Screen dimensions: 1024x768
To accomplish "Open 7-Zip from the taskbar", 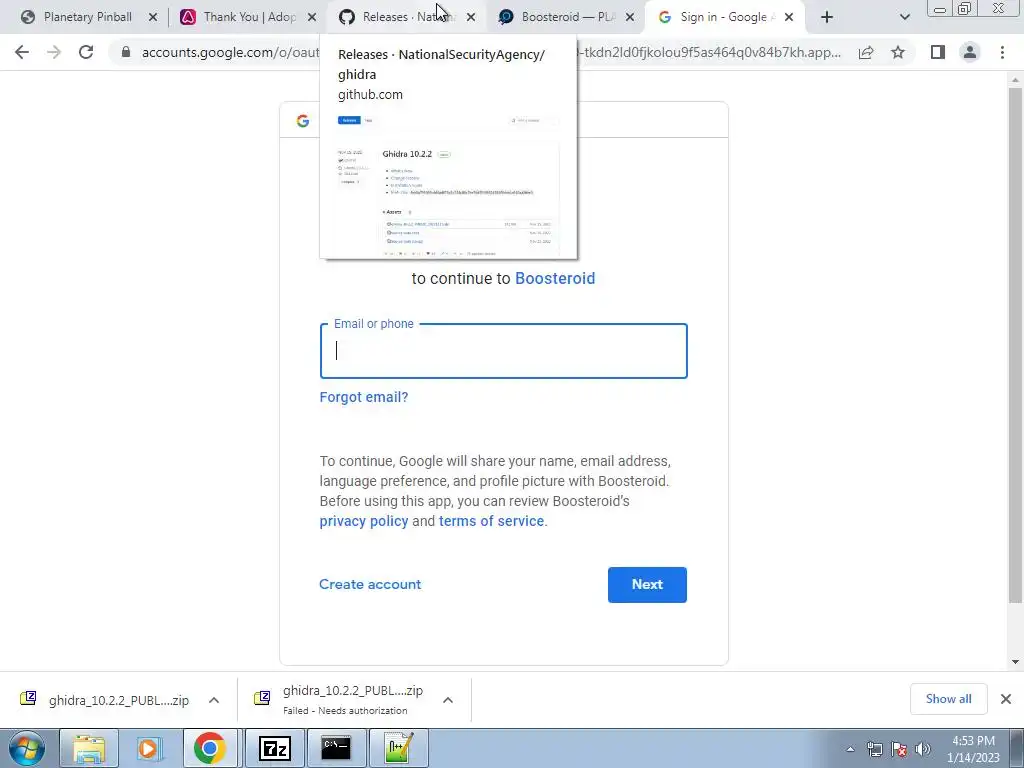I will pyautogui.click(x=274, y=748).
